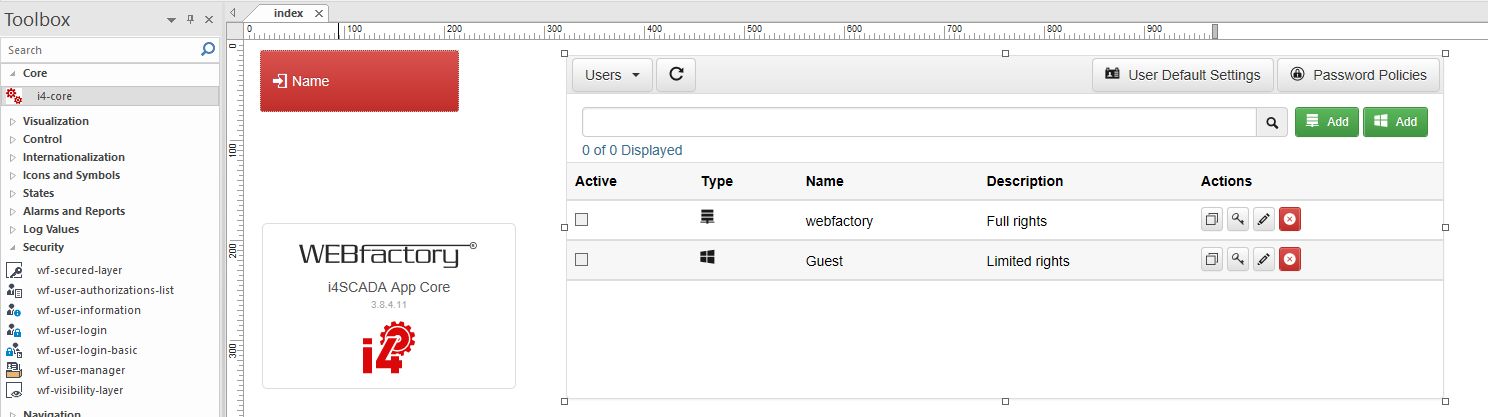Click the copy icon for webfactory user
This screenshot has width=1488, height=417.
point(1211,220)
